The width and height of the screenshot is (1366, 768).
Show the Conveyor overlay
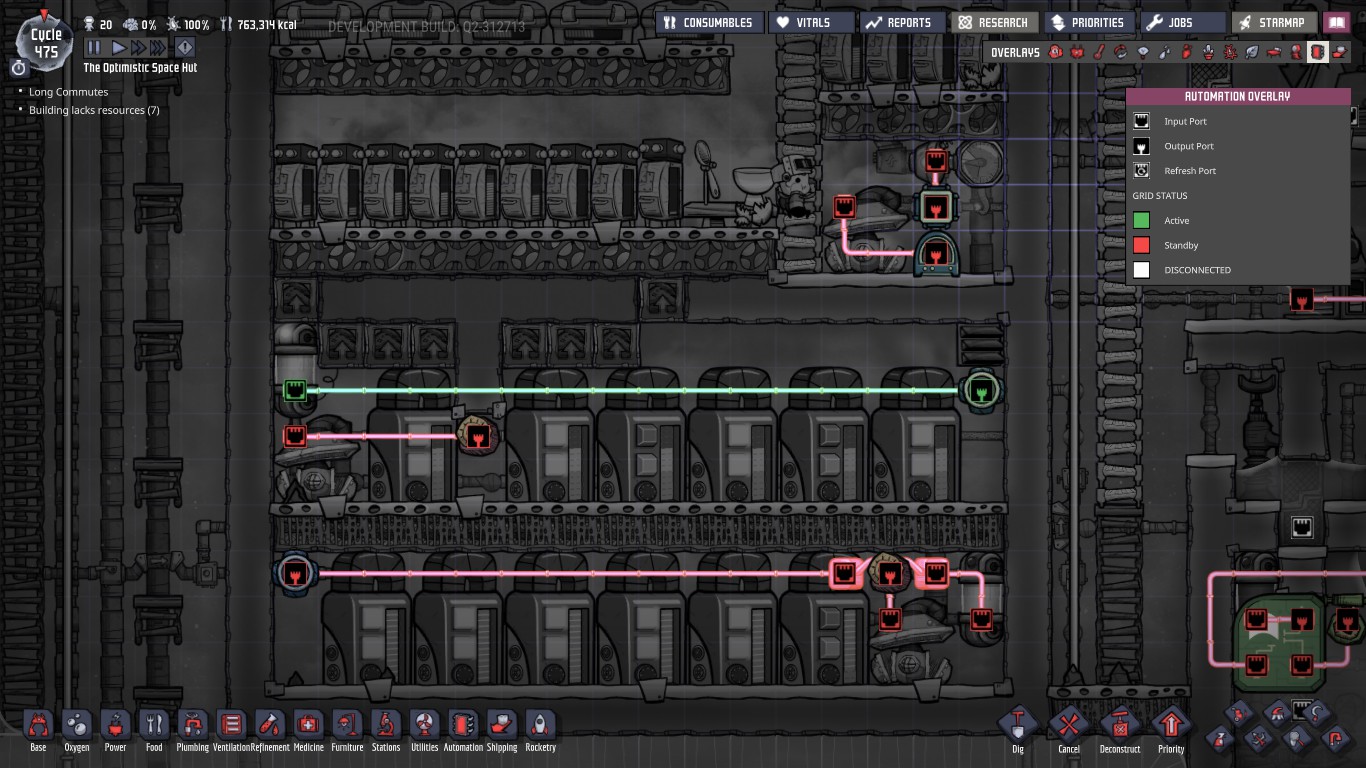pos(1340,52)
